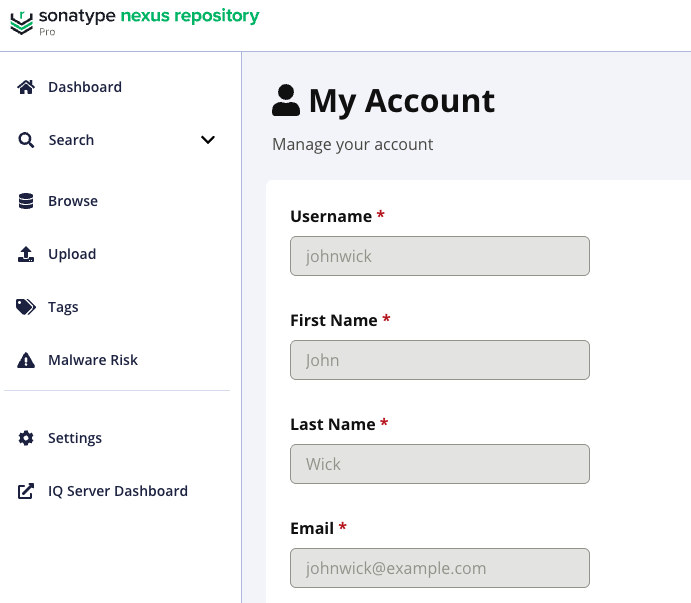Image resolution: width=691 pixels, height=603 pixels.
Task: Click the Upload arrow icon
Action: pos(26,254)
